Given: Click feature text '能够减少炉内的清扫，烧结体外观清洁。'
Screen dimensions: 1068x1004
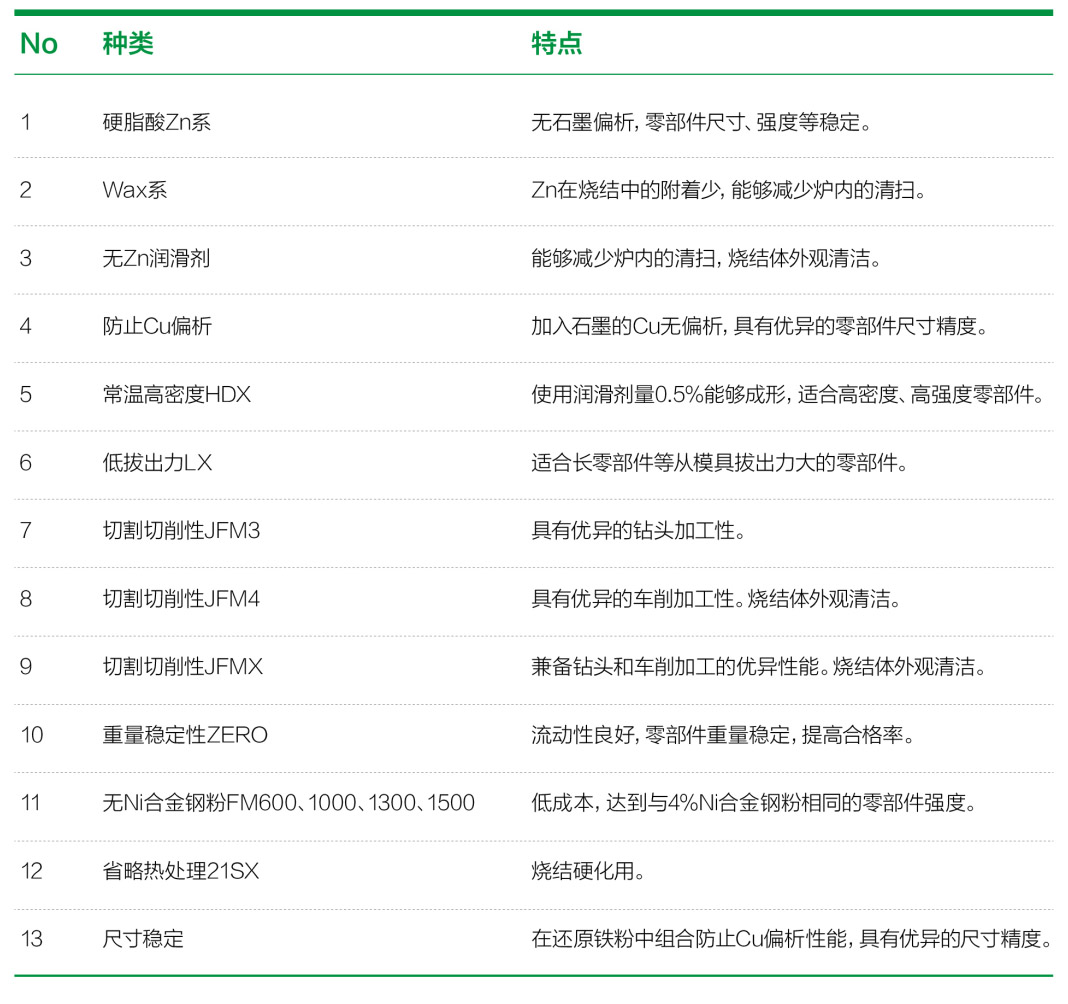Looking at the screenshot, I should click(706, 258).
